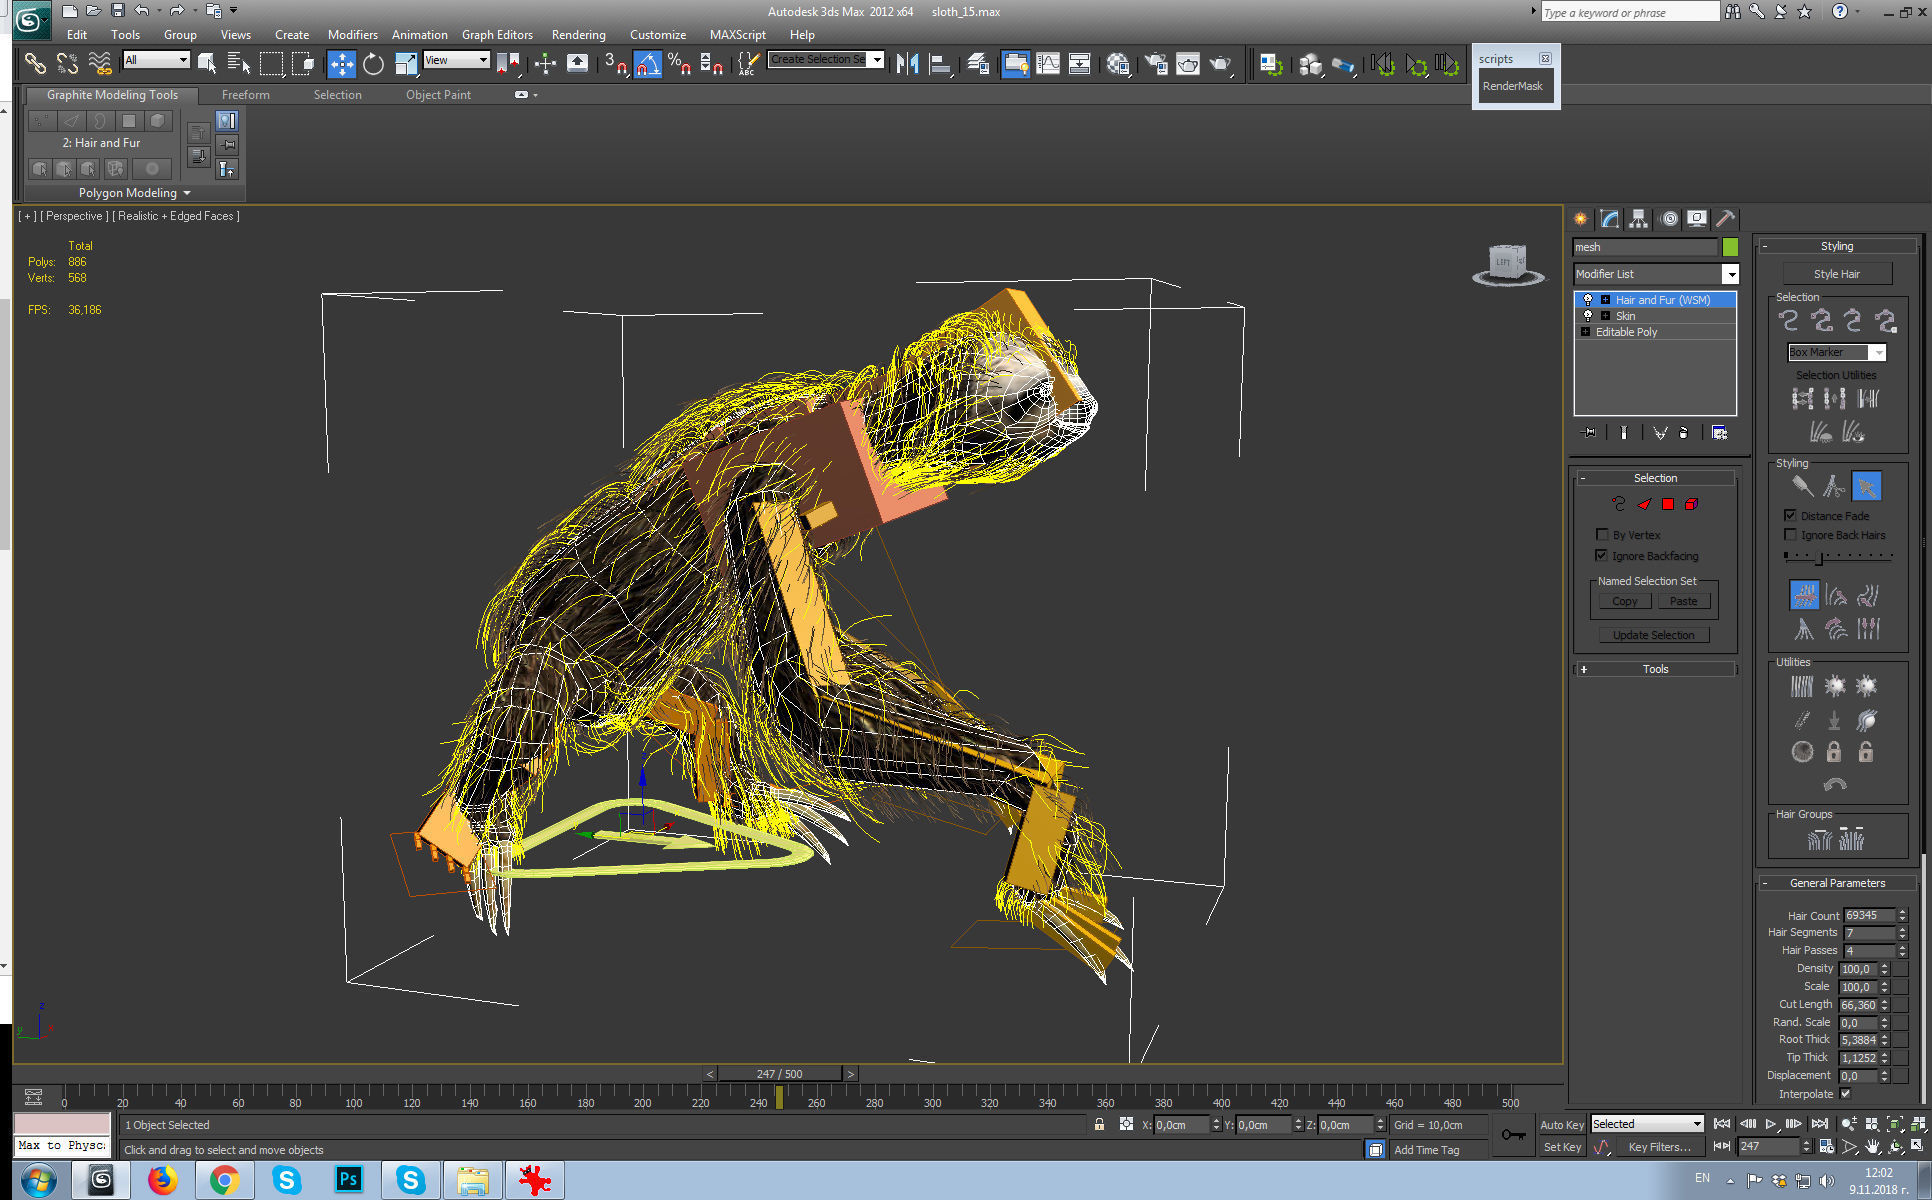Uncheck Ignore Backfacing checkbox

[1602, 555]
